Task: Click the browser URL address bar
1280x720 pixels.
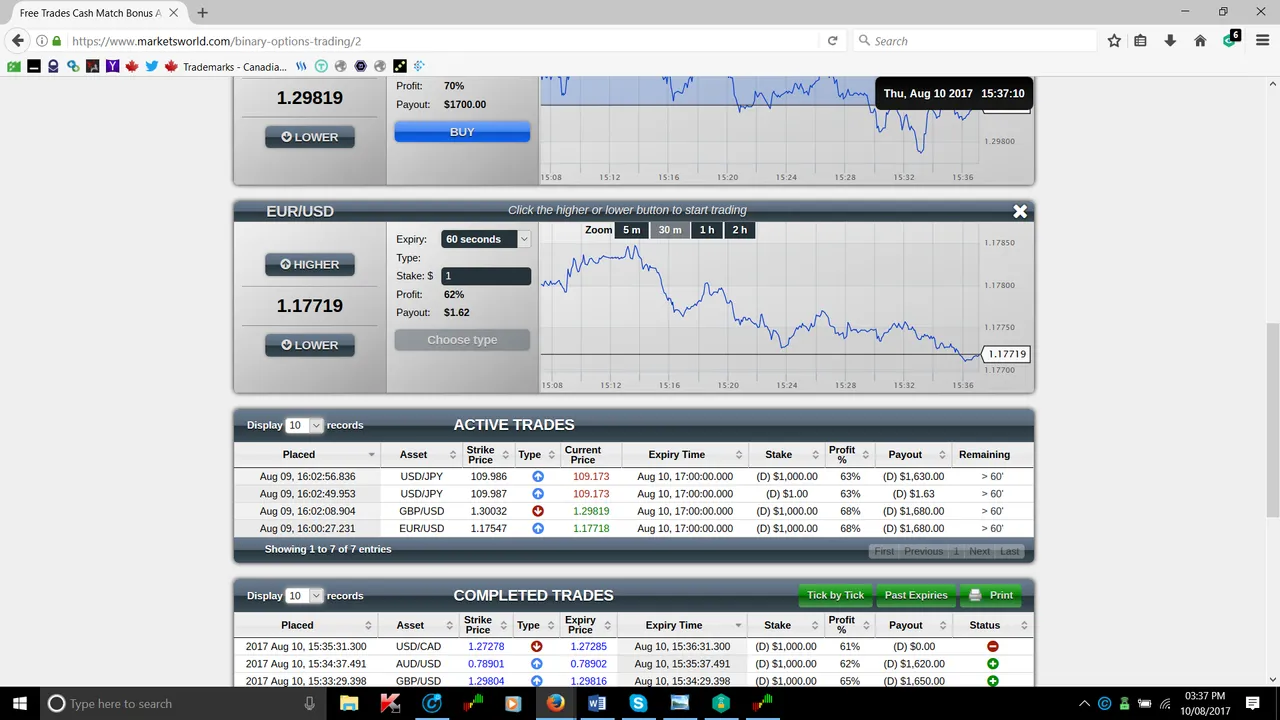Action: [440, 41]
